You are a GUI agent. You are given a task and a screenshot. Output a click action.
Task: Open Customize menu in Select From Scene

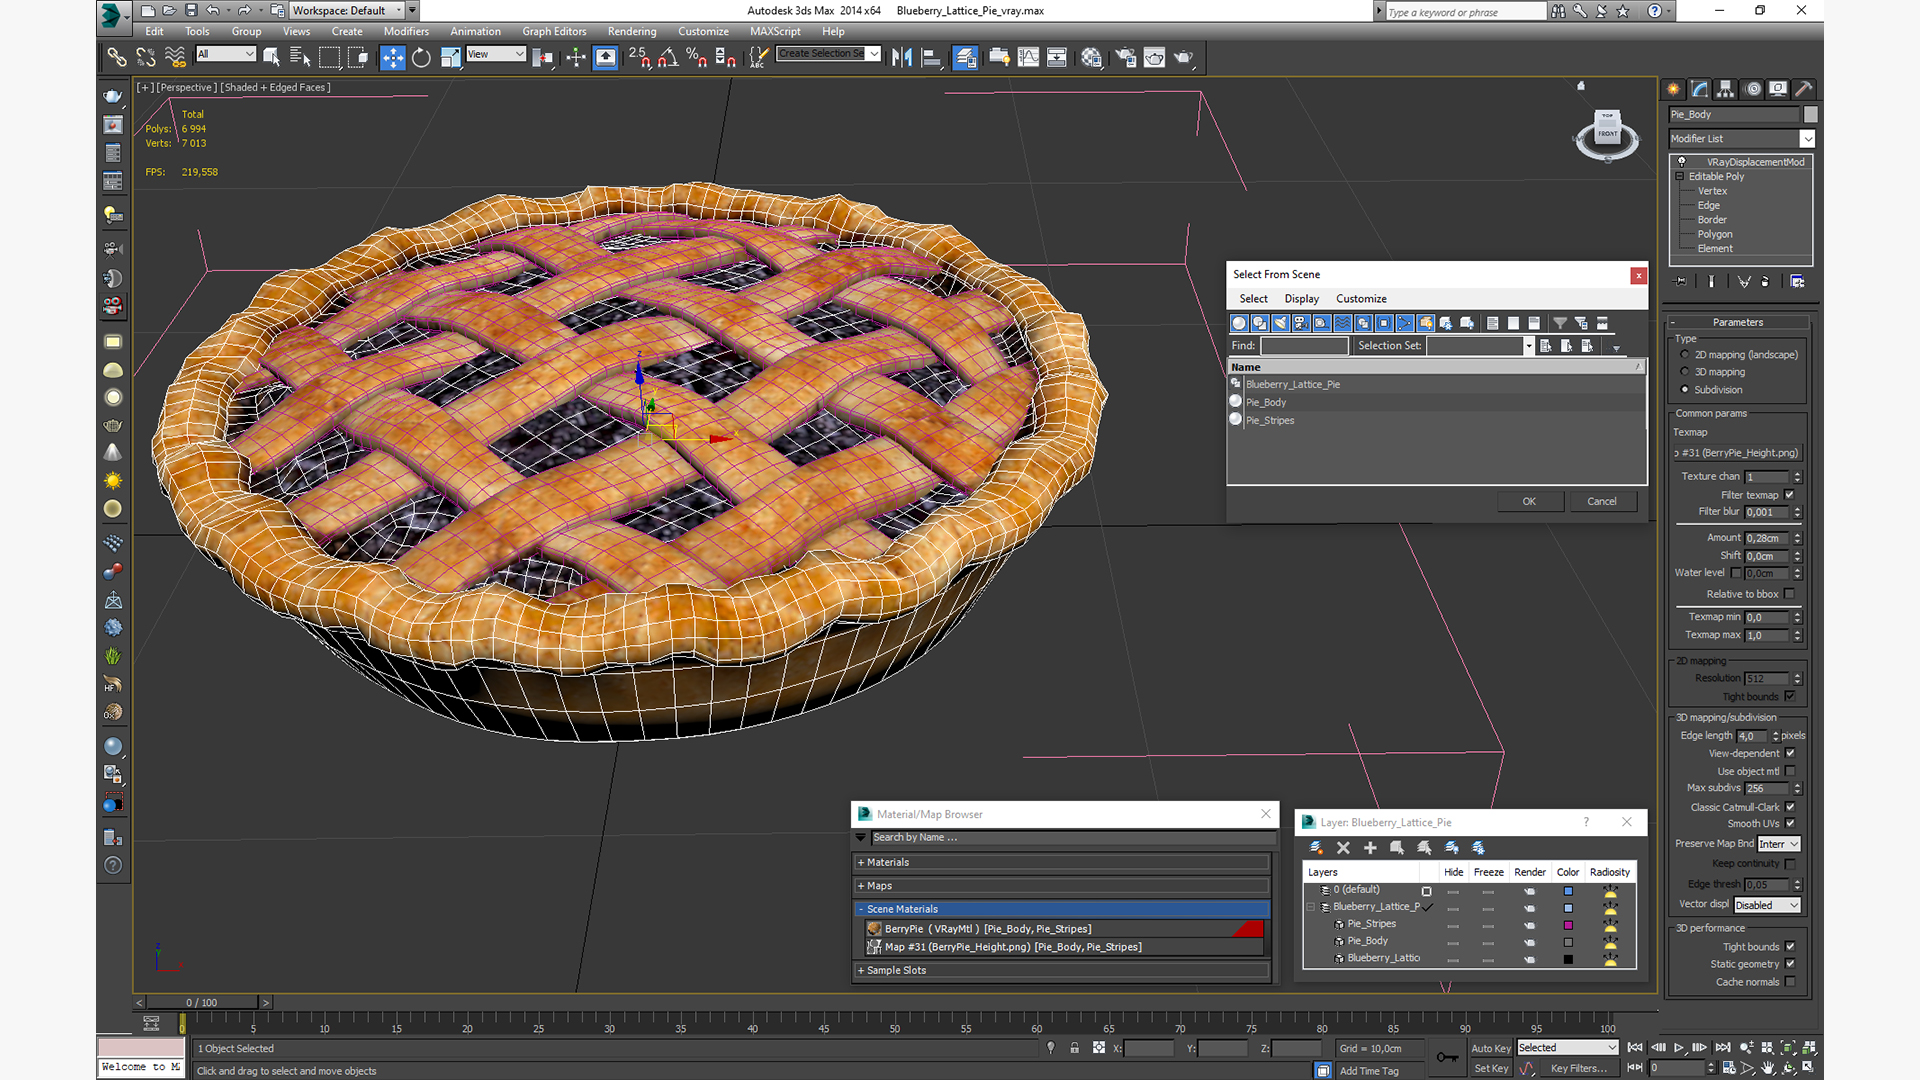pyautogui.click(x=1361, y=299)
